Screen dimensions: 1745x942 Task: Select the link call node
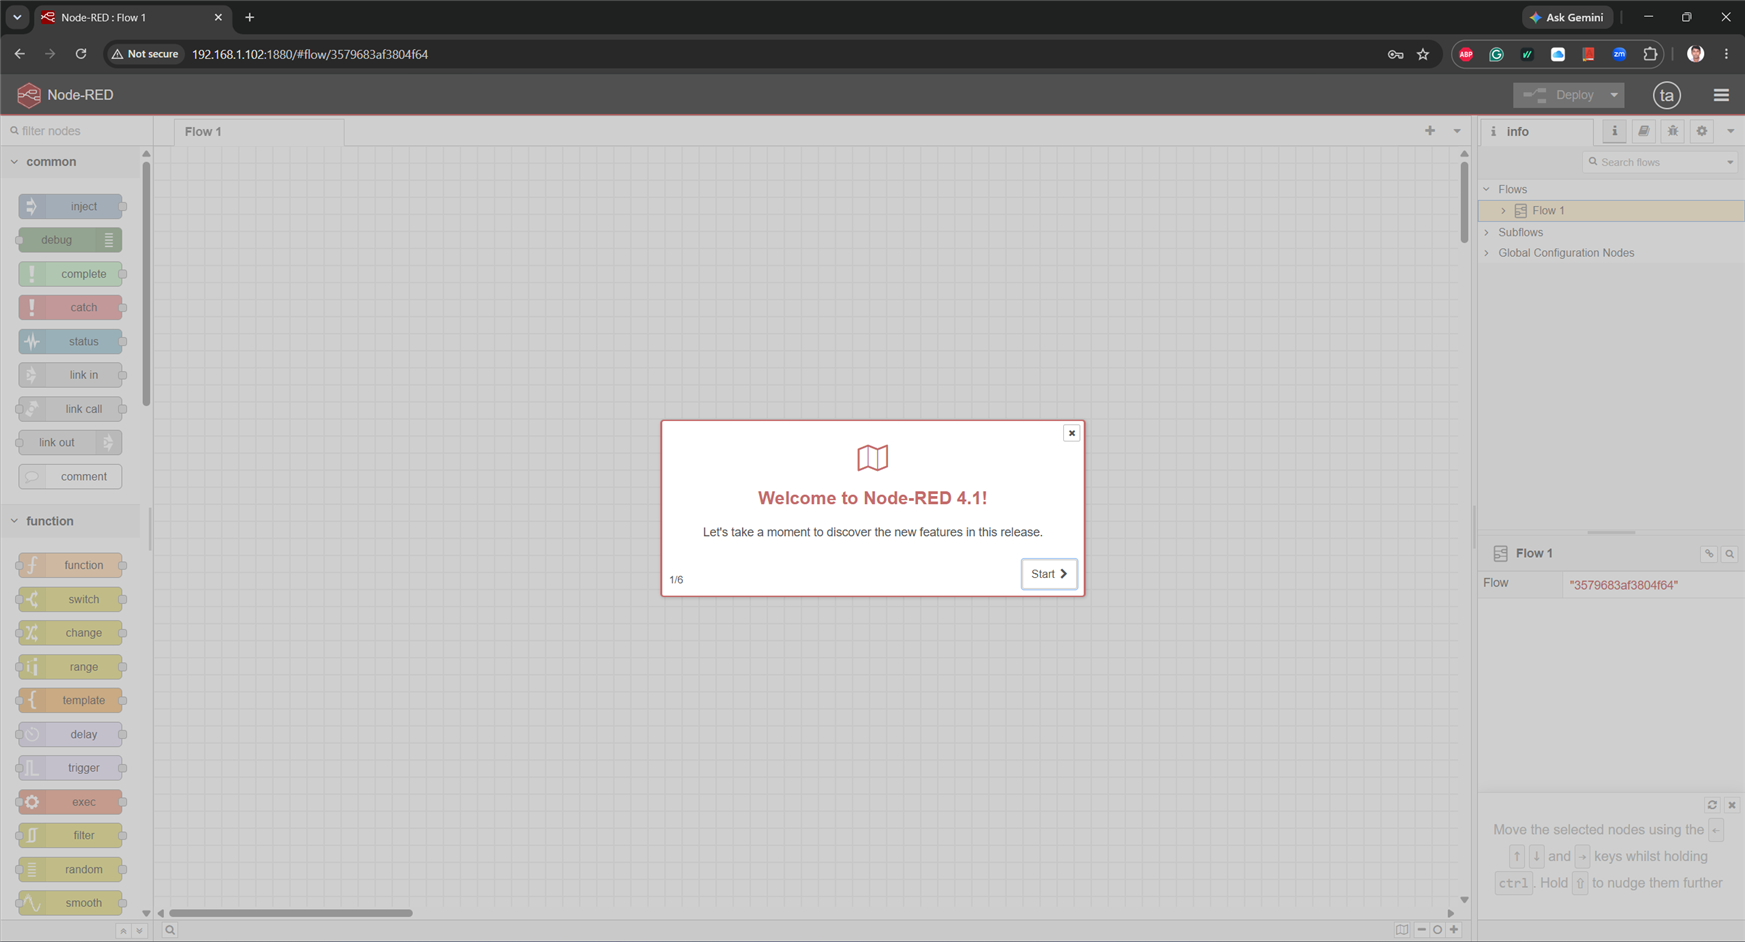pos(70,409)
